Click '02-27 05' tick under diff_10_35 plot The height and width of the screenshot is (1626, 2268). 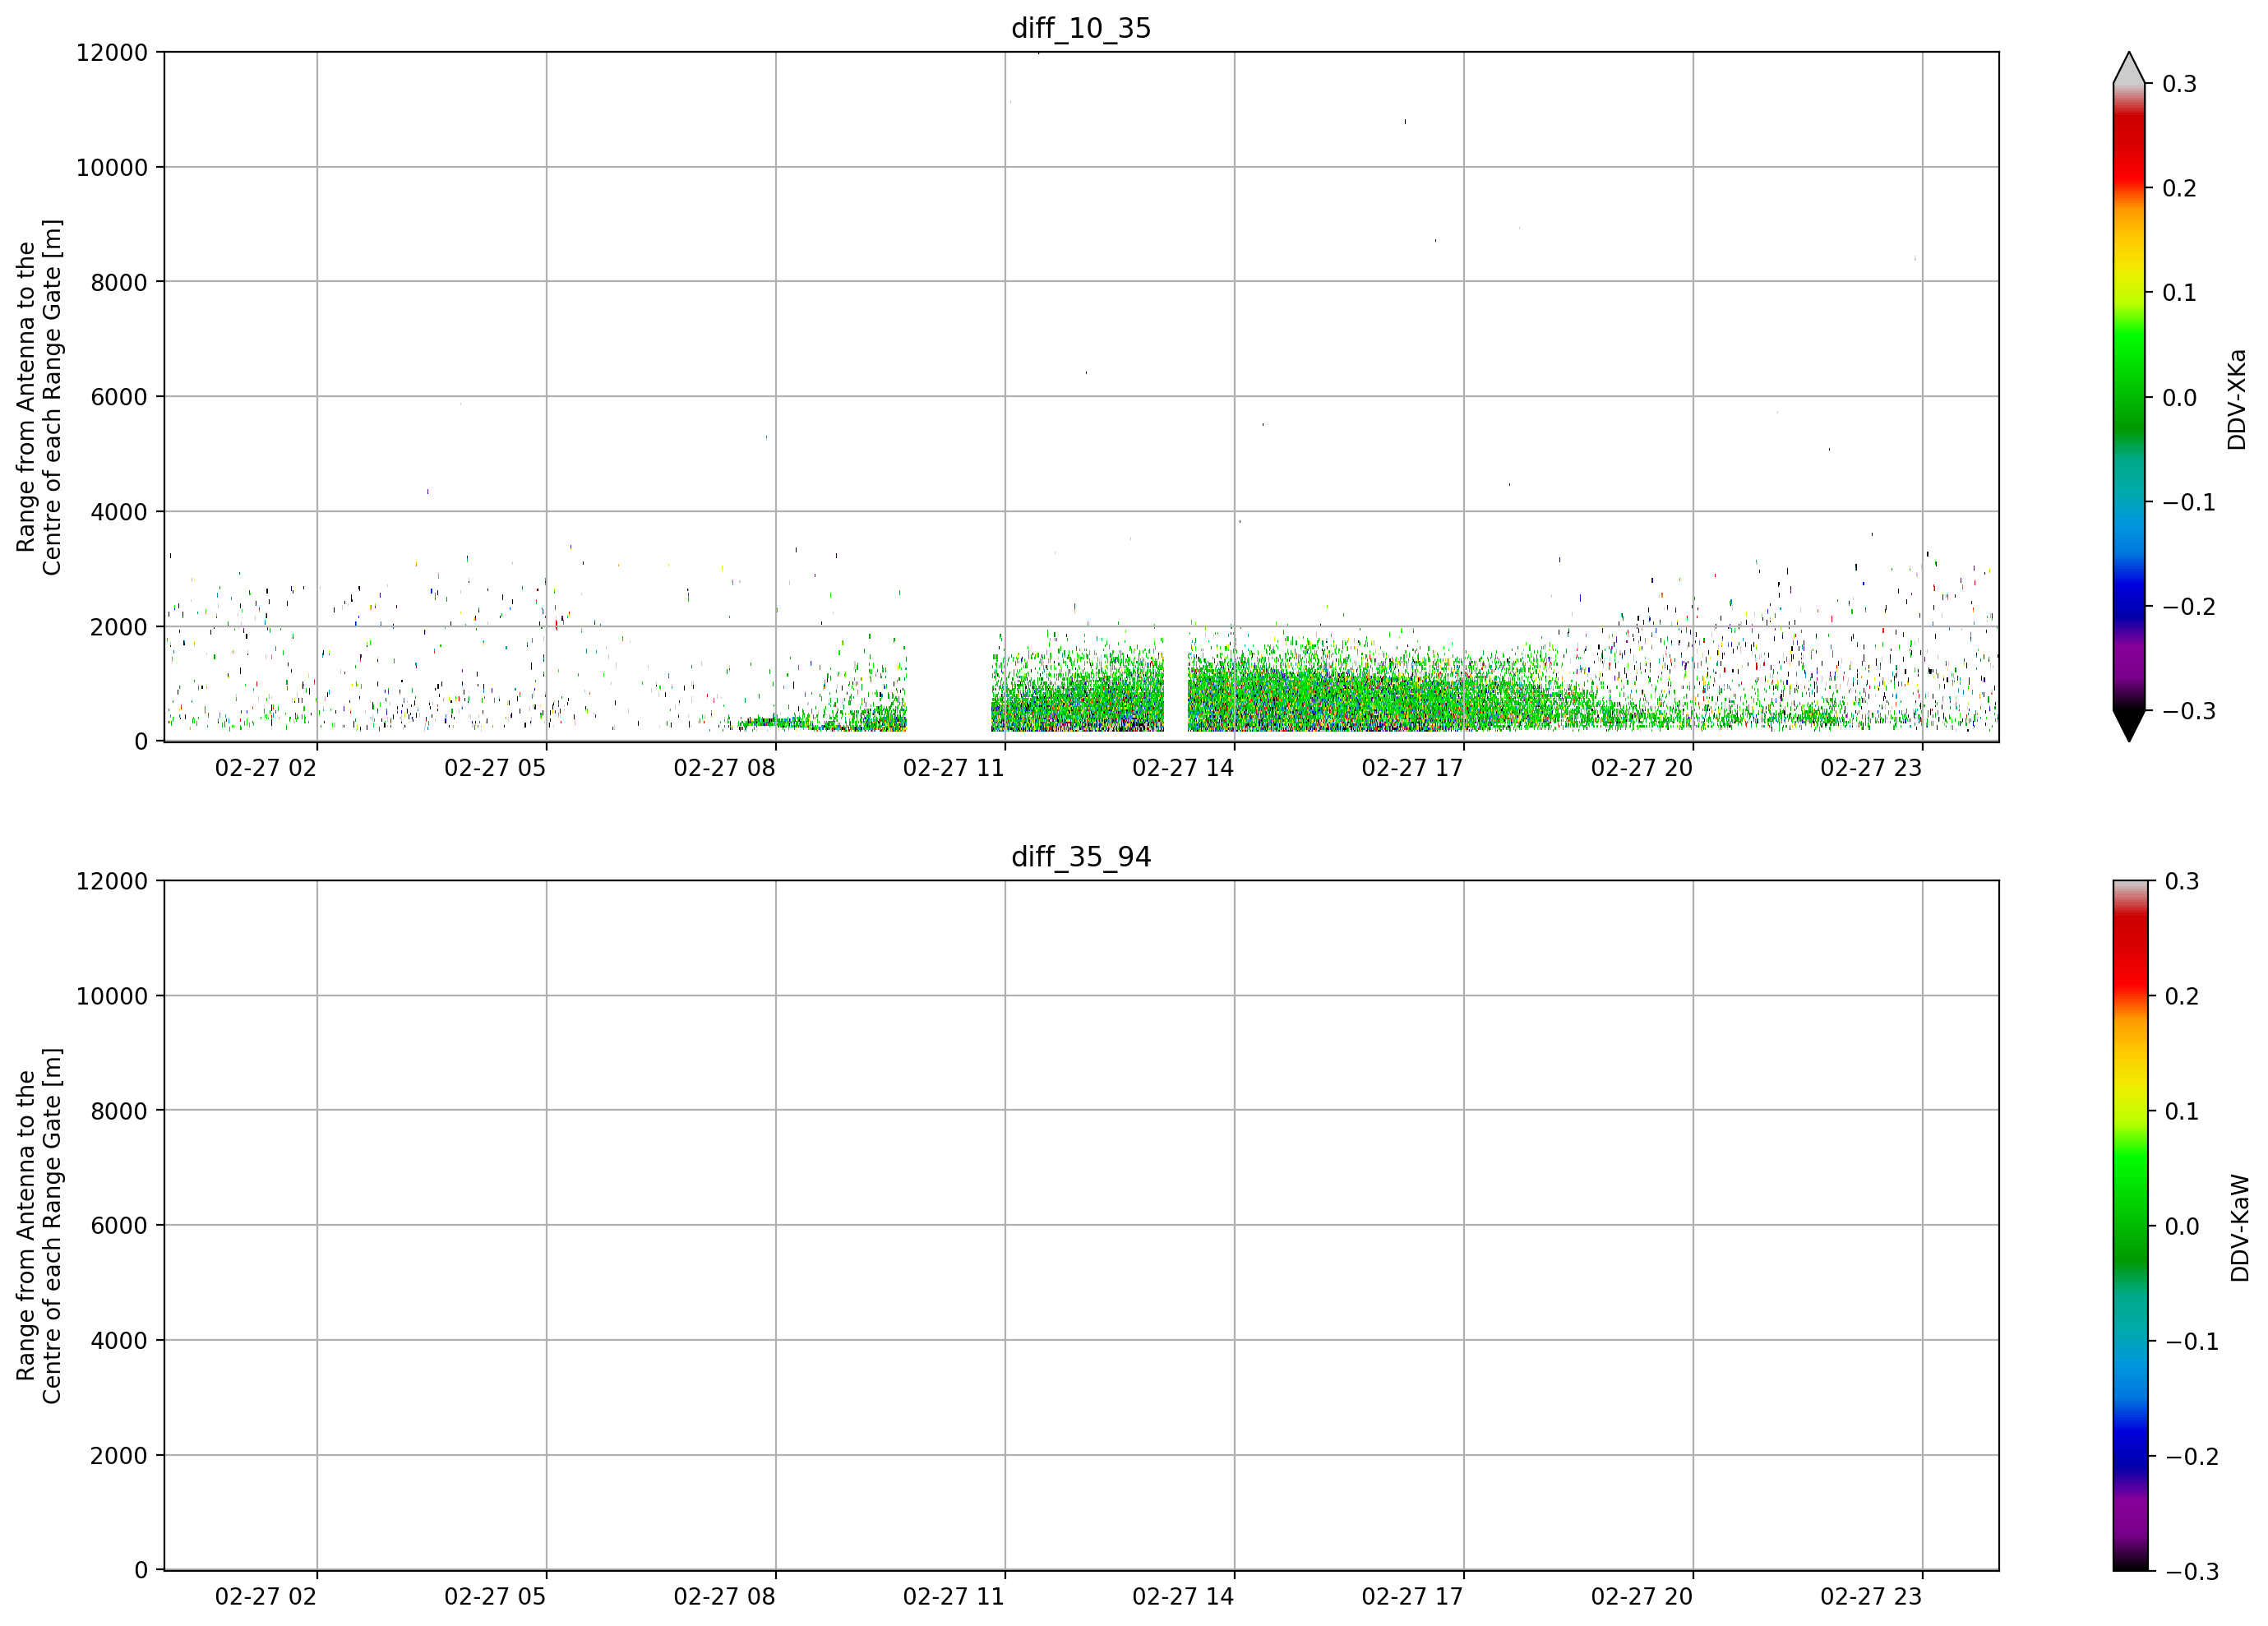click(x=495, y=768)
